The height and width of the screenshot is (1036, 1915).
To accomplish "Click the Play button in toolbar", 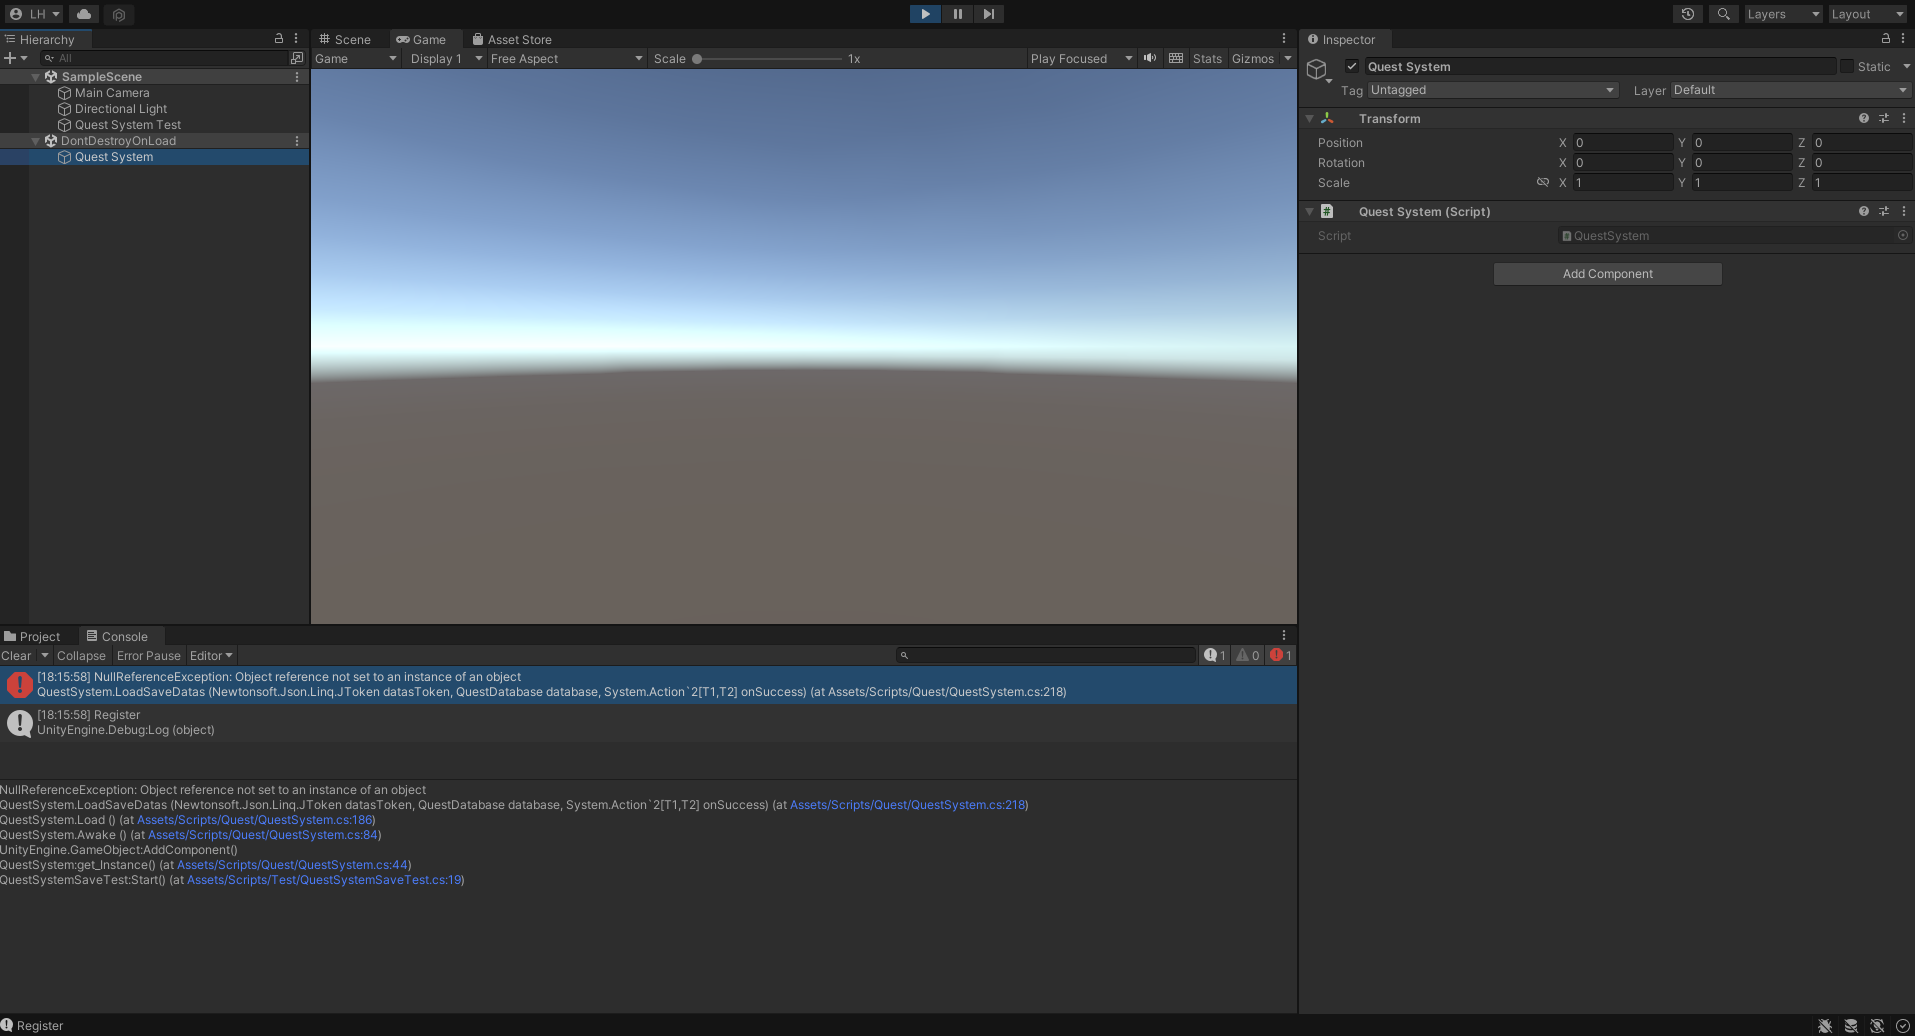I will (x=925, y=14).
